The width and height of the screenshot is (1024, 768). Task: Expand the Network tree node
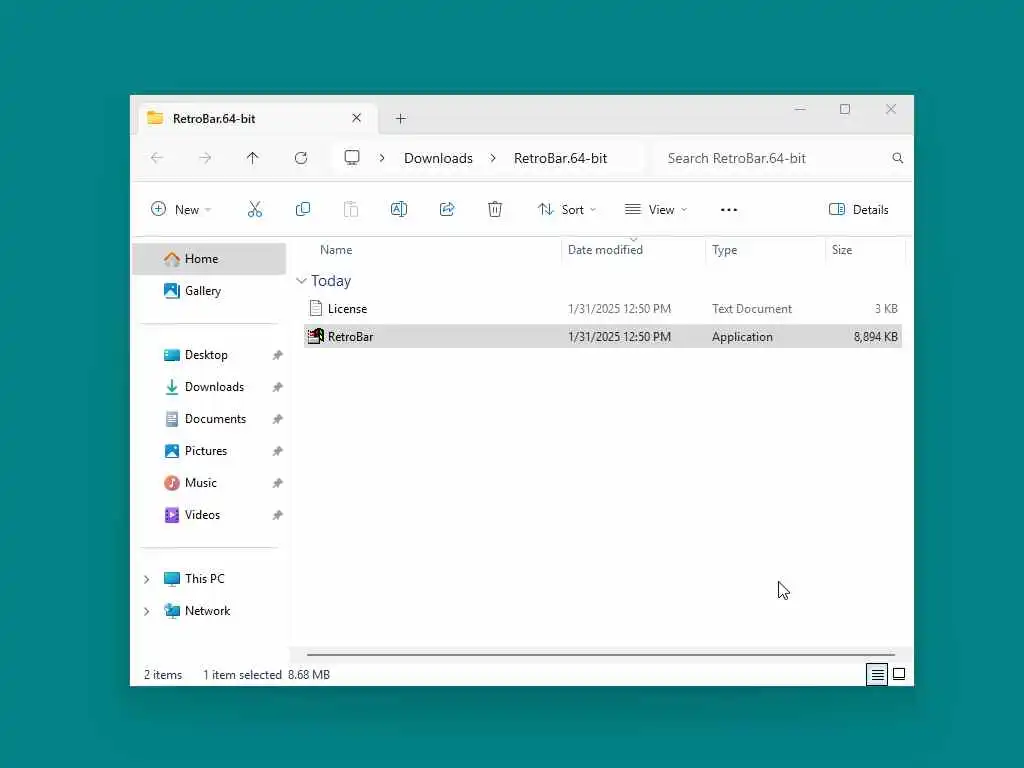pyautogui.click(x=146, y=611)
